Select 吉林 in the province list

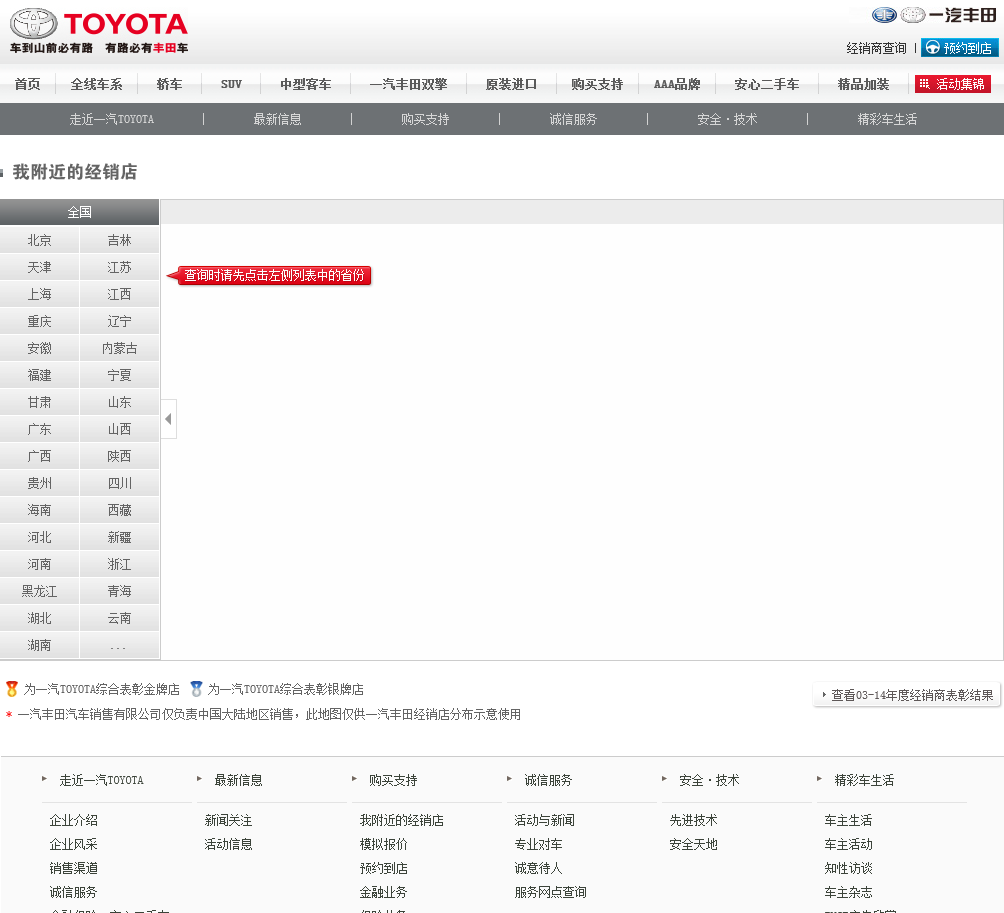click(x=119, y=240)
